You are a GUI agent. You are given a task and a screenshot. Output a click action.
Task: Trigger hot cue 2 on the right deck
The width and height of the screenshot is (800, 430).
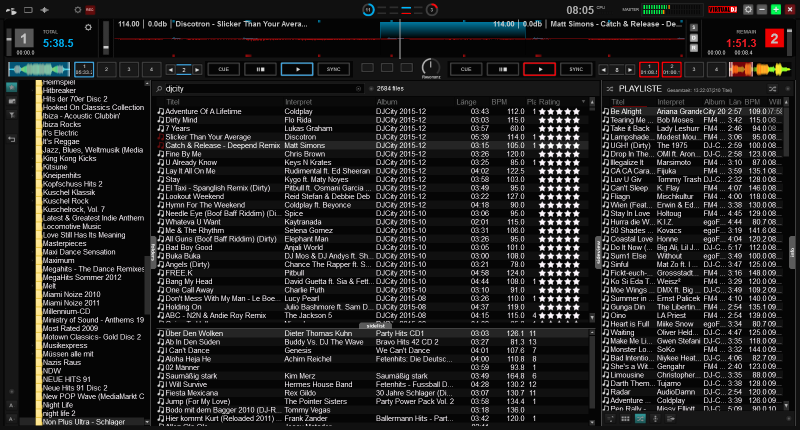pos(671,69)
